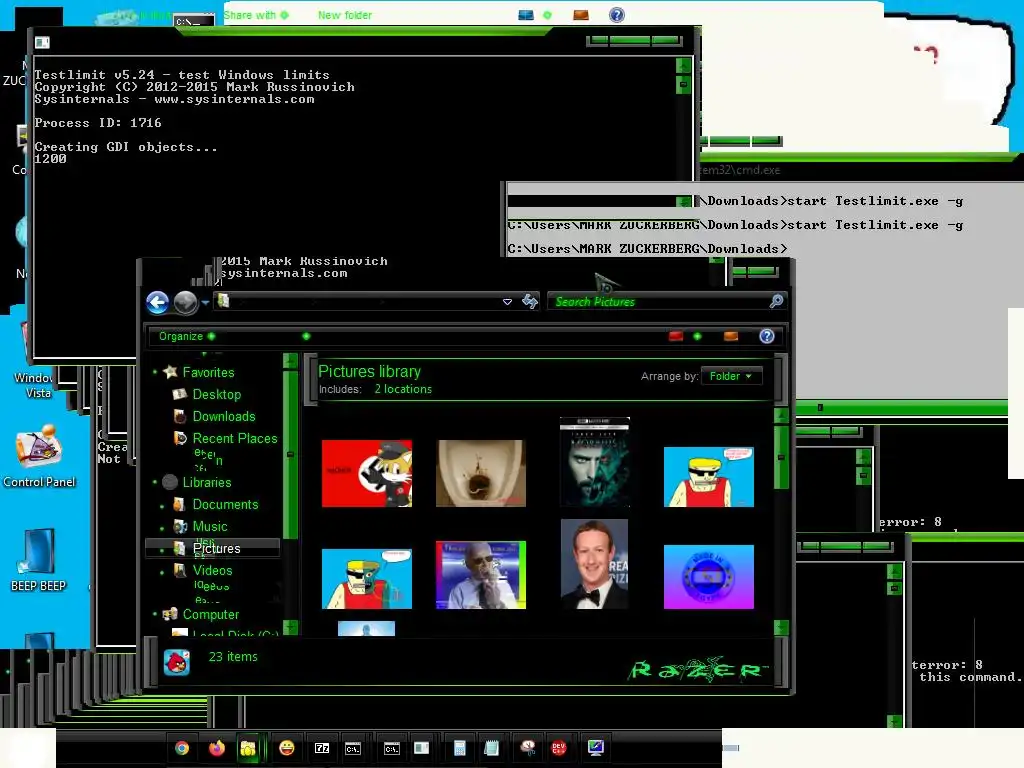Open the Organize menu
This screenshot has height=768, width=1024.
(x=187, y=336)
